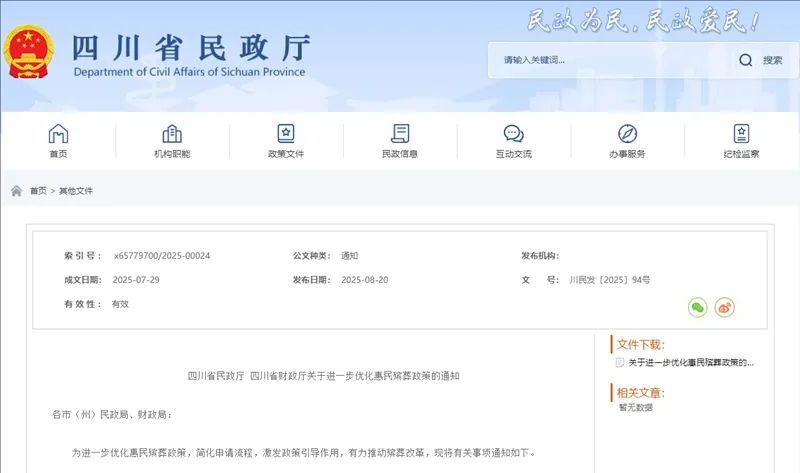
Task: Click the 政策文件 menu label
Action: click(286, 154)
